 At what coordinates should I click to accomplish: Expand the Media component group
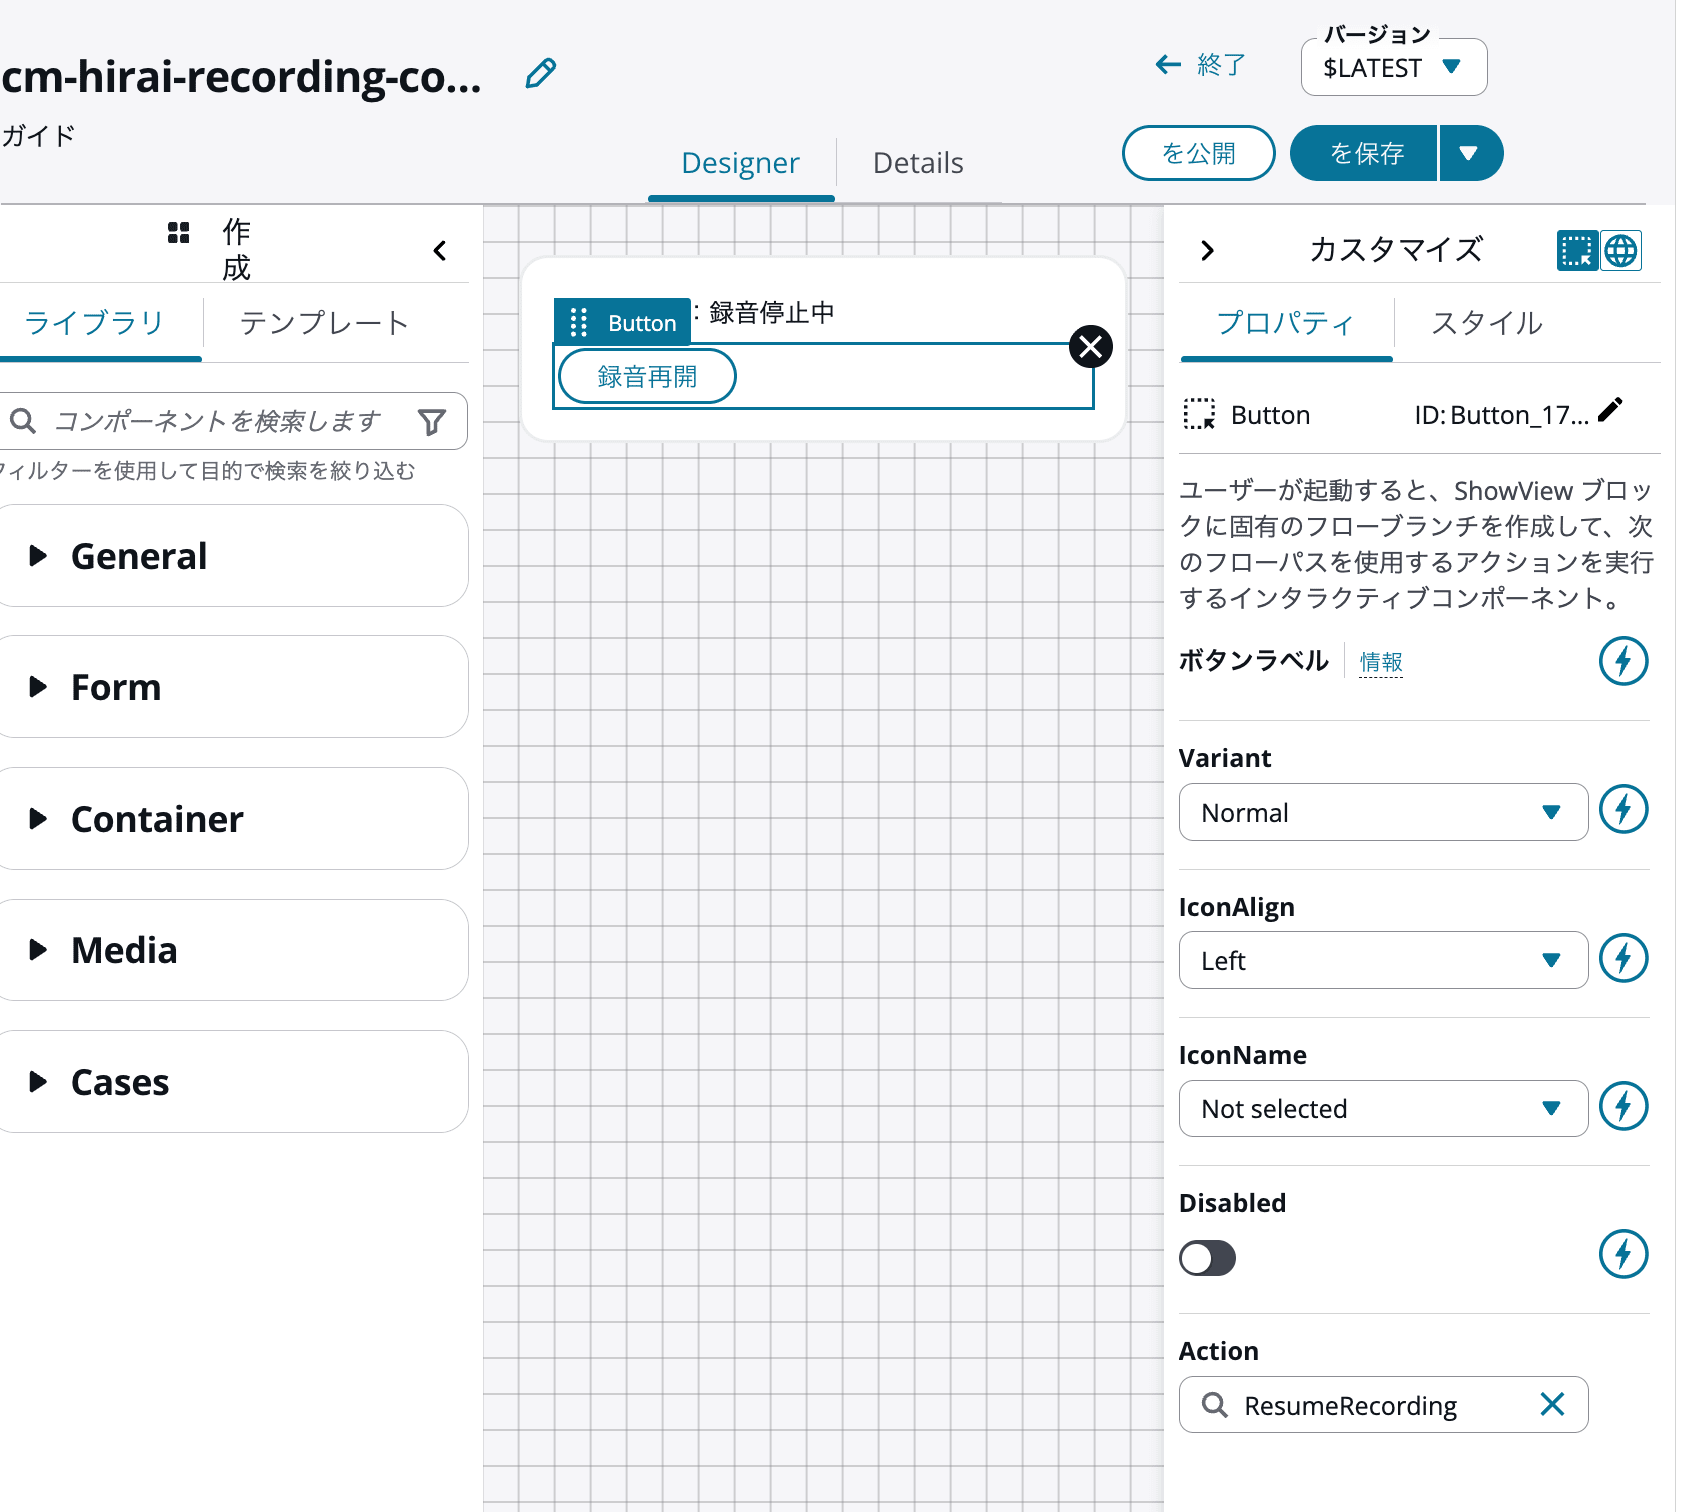pos(232,950)
